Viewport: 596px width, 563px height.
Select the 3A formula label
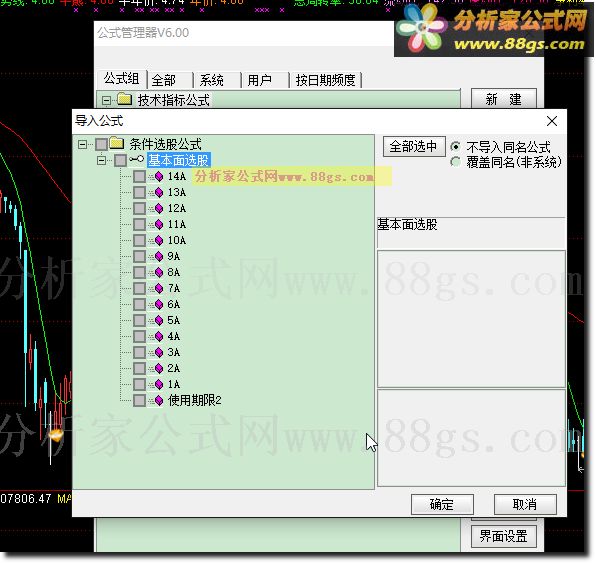click(174, 352)
